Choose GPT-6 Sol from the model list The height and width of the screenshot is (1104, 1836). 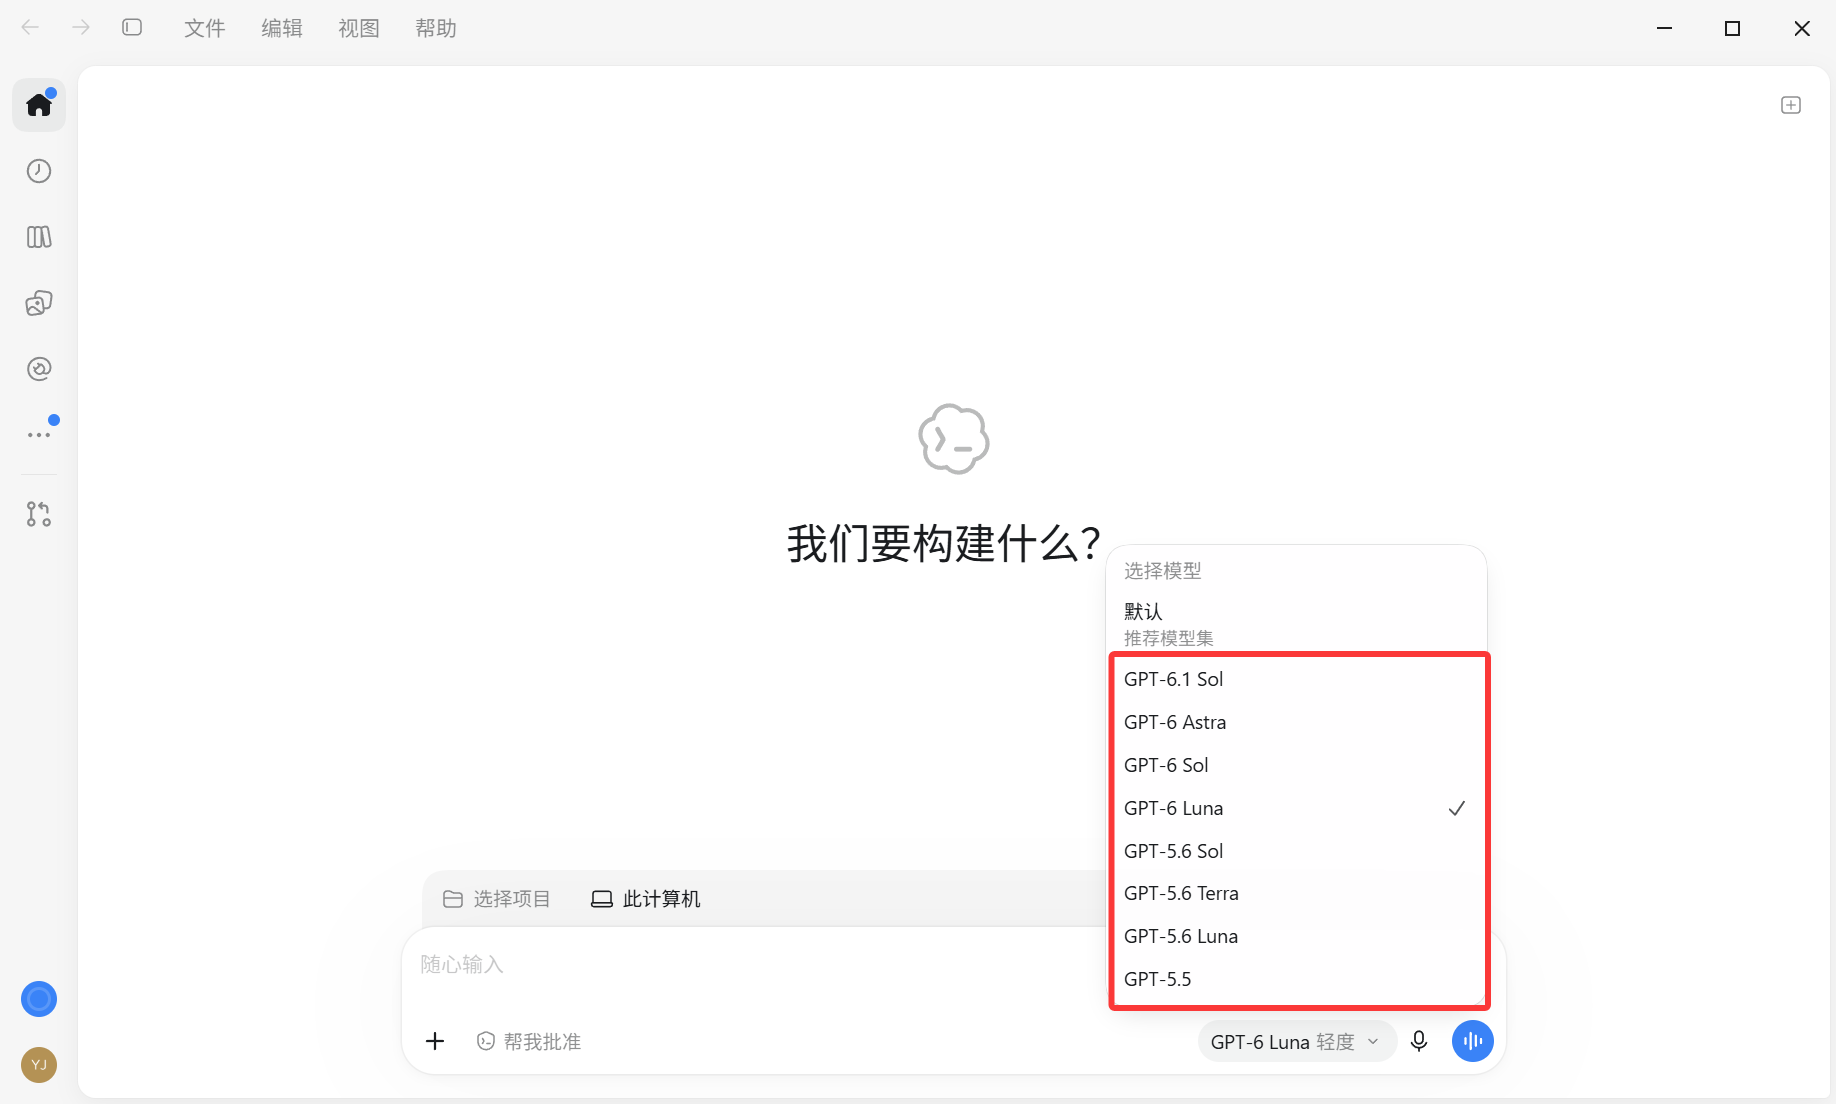pos(1299,765)
